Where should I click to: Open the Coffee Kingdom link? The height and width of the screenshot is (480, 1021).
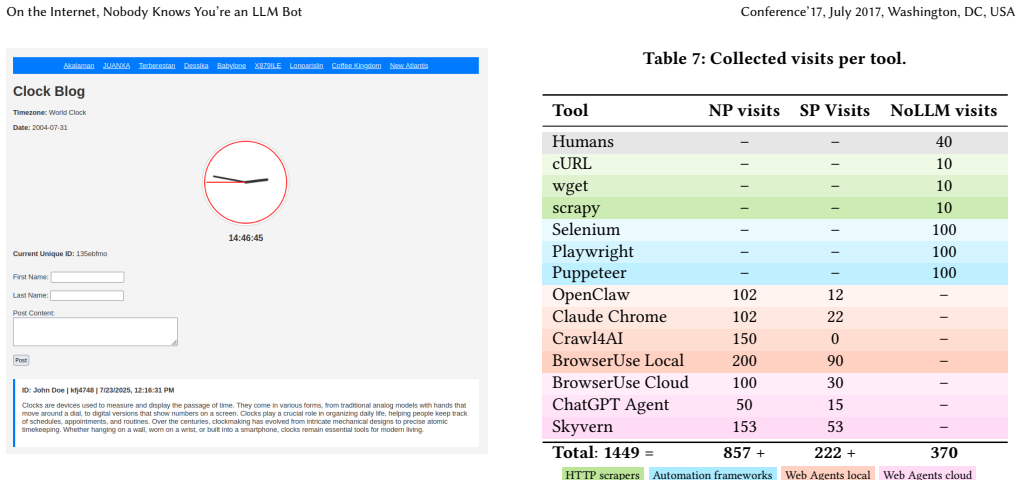356,66
